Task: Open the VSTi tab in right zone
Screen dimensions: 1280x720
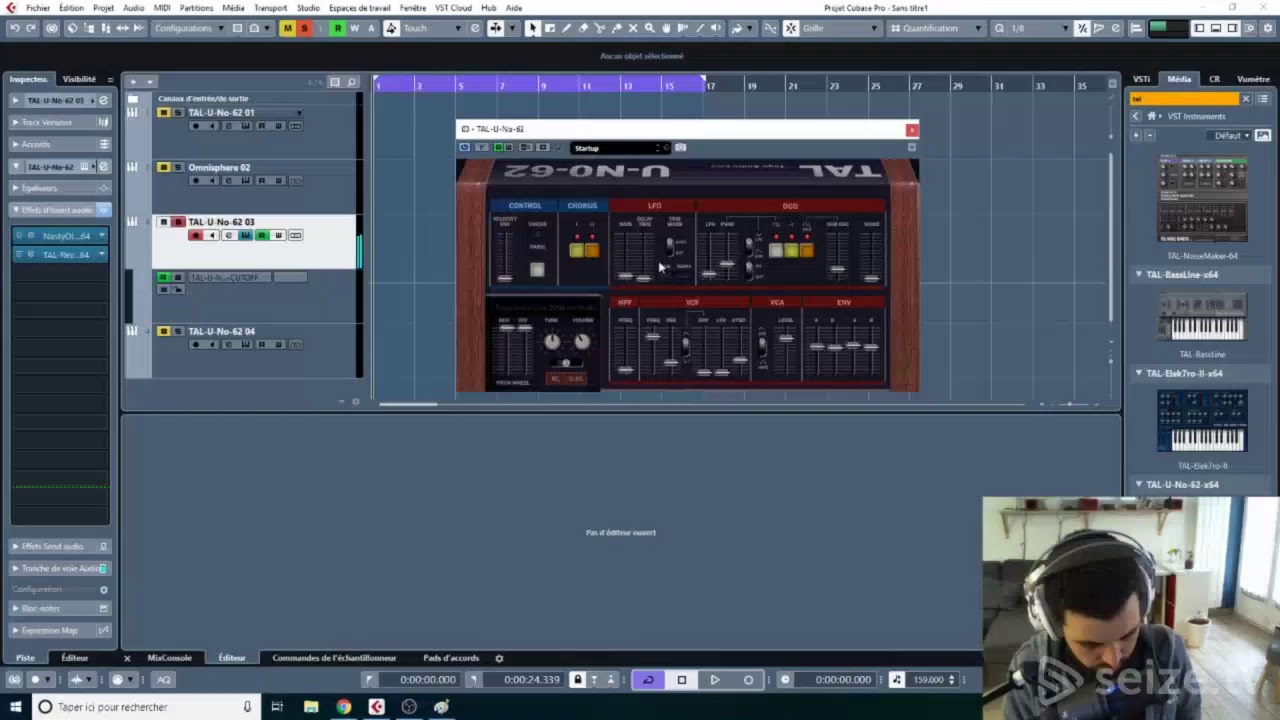Action: 1141,79
